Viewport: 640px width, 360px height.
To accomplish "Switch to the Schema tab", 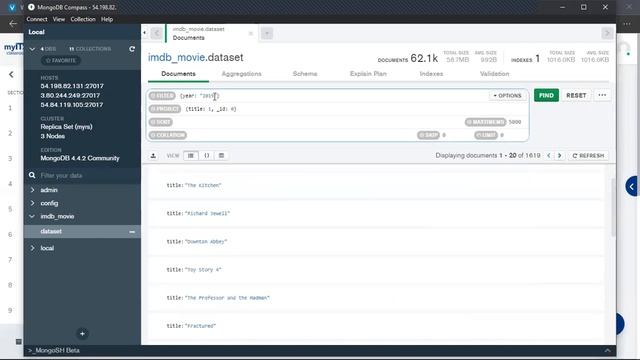I will click(305, 73).
